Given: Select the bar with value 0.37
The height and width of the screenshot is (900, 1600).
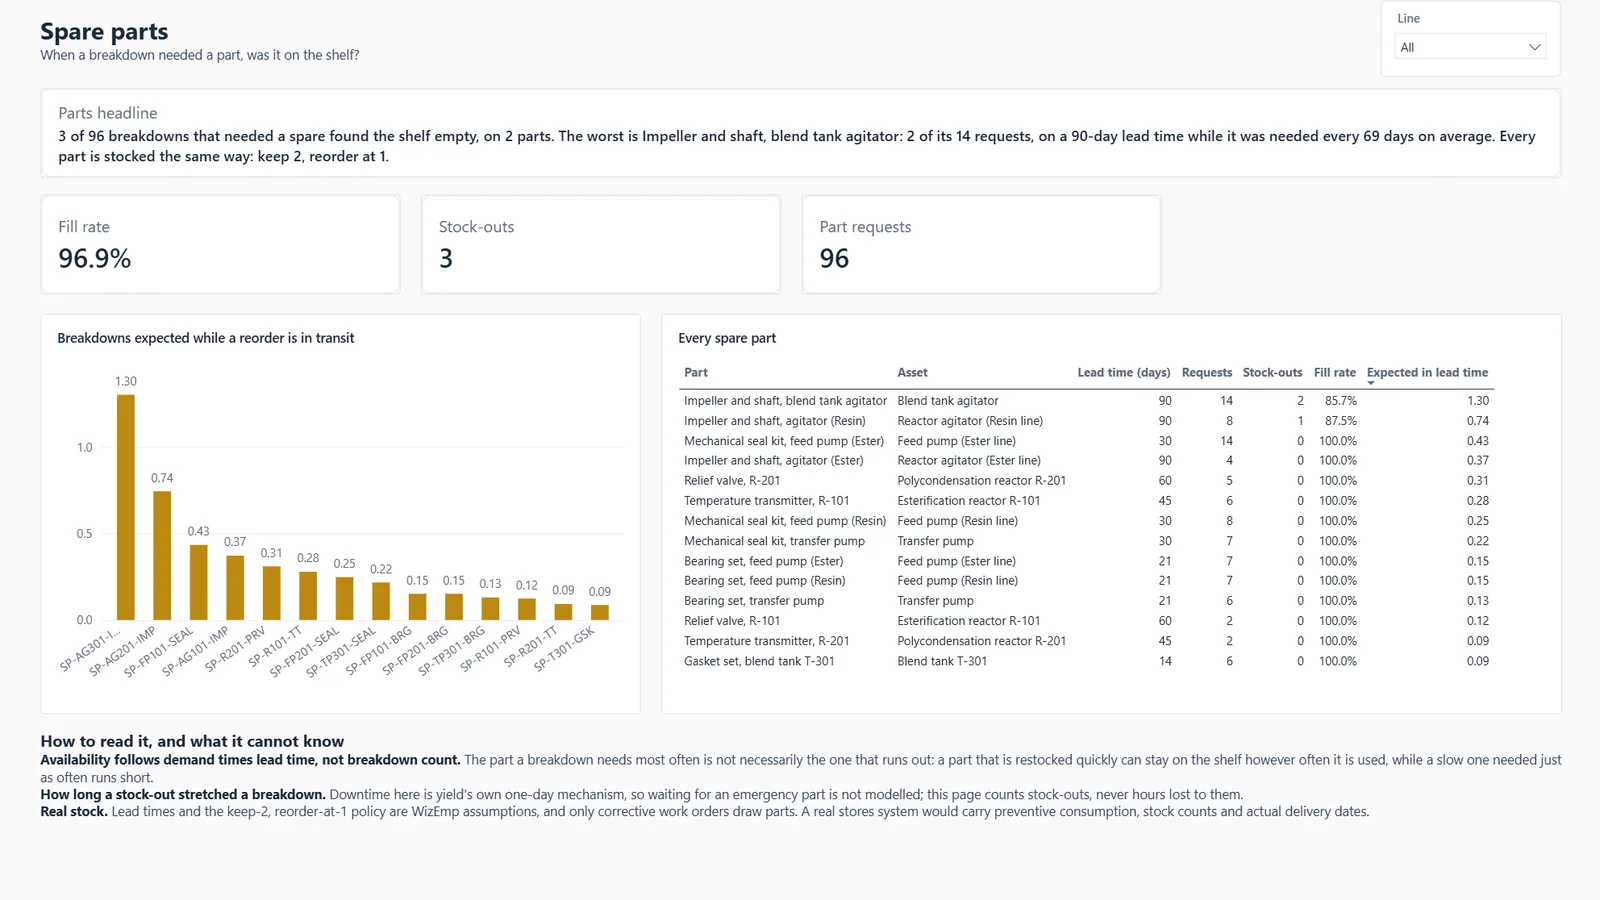Looking at the screenshot, I should coord(235,588).
